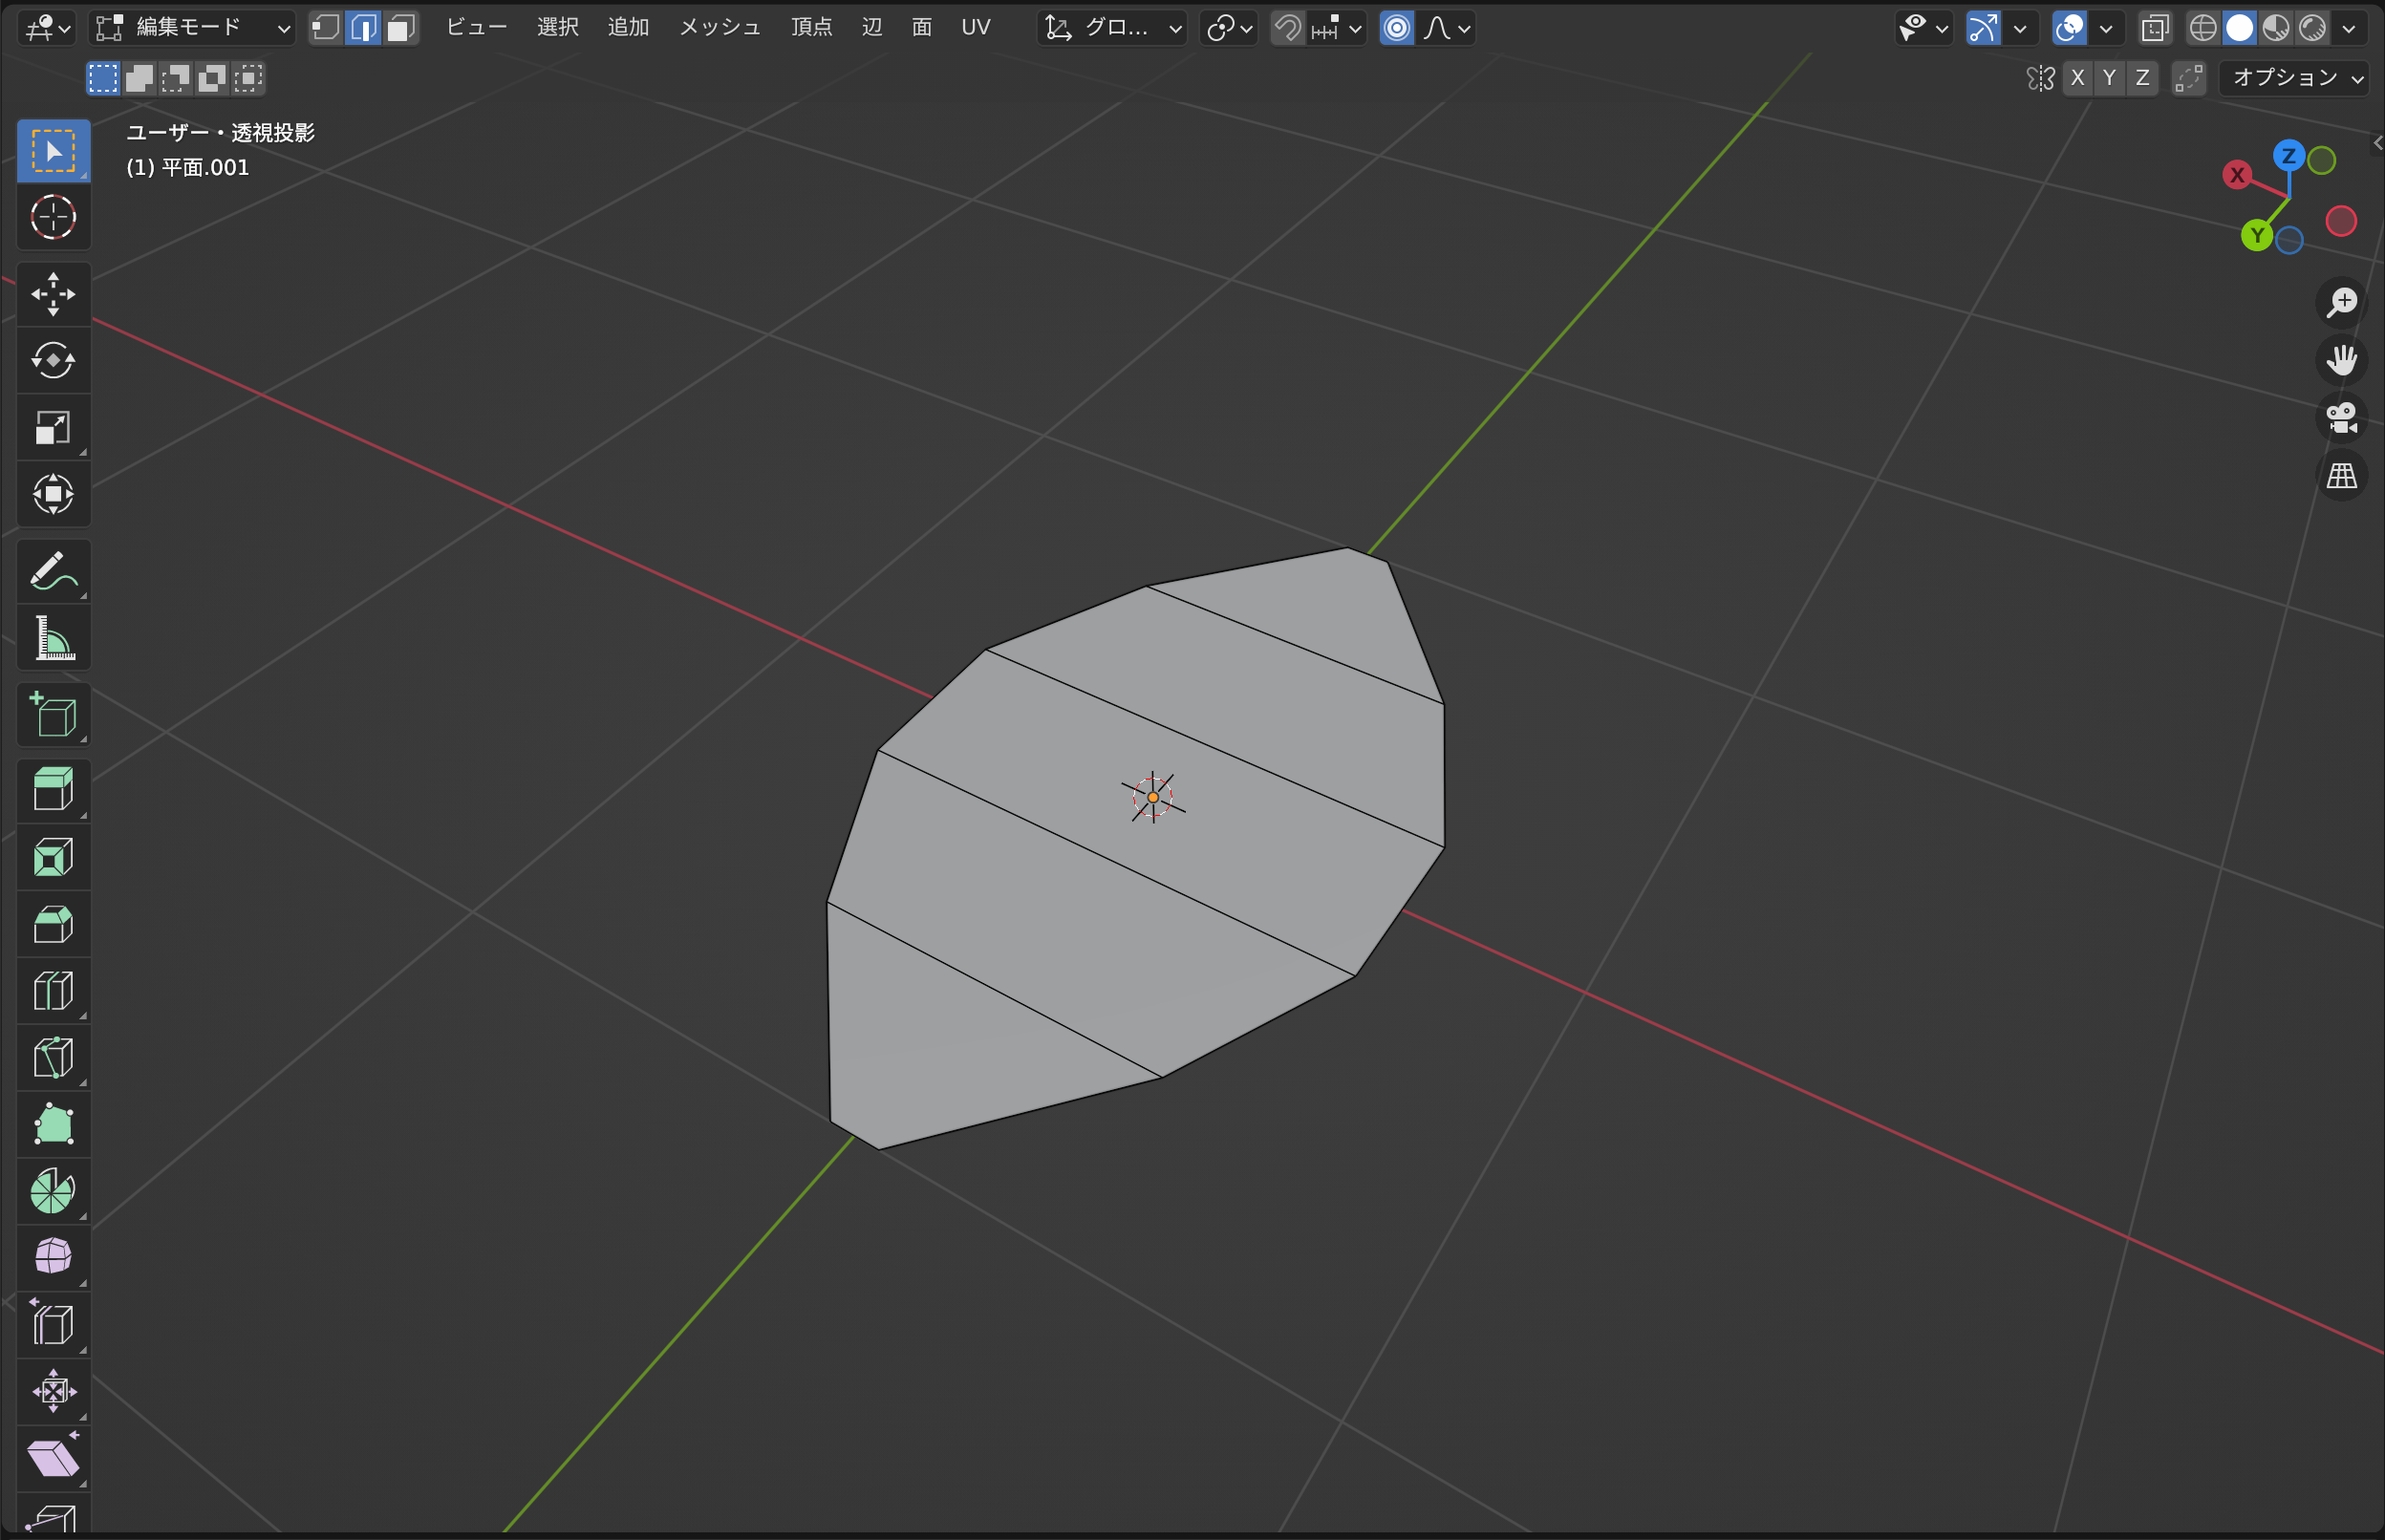Click the Z axis on navigation gizmo
Image resolution: width=2385 pixels, height=1540 pixels.
2289,156
